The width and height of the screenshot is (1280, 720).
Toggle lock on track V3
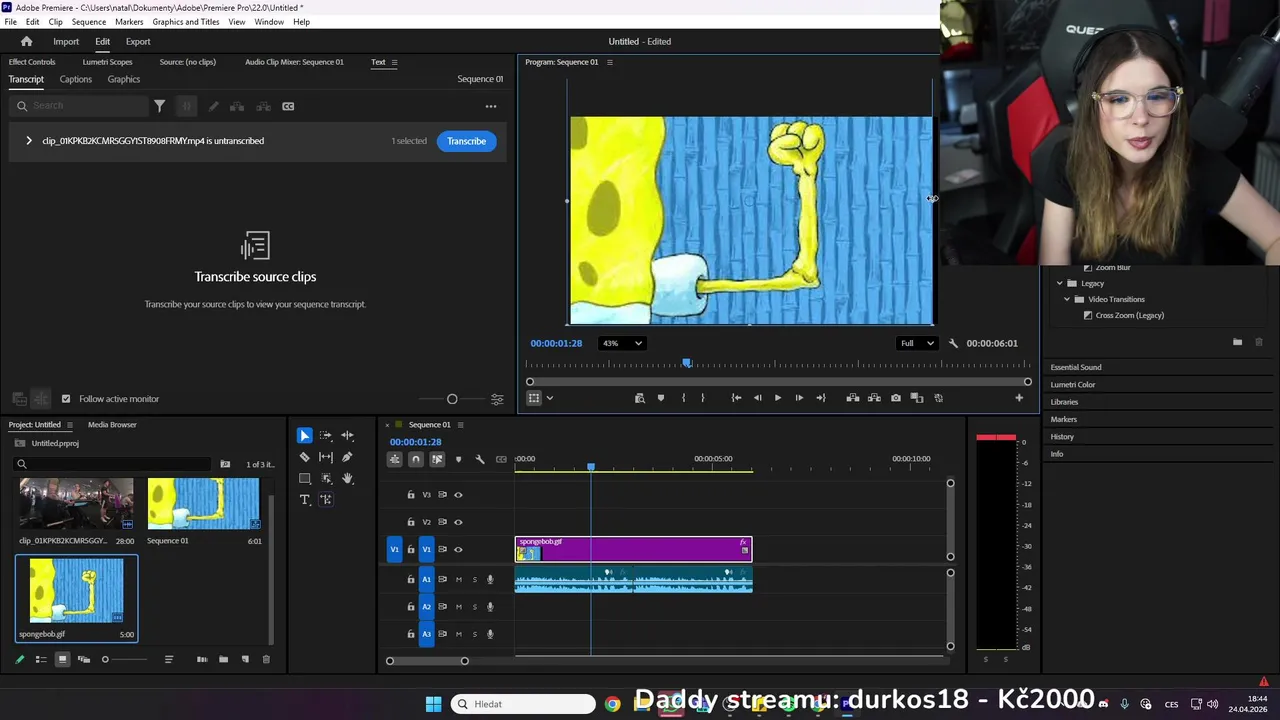[x=410, y=495]
